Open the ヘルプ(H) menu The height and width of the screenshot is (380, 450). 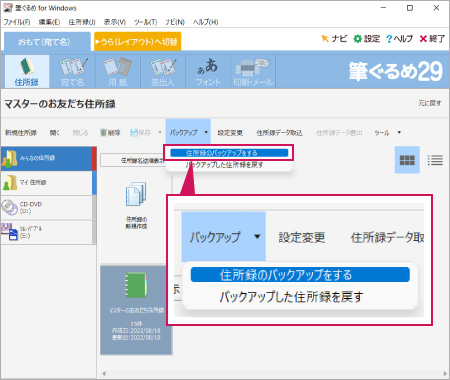click(x=205, y=22)
